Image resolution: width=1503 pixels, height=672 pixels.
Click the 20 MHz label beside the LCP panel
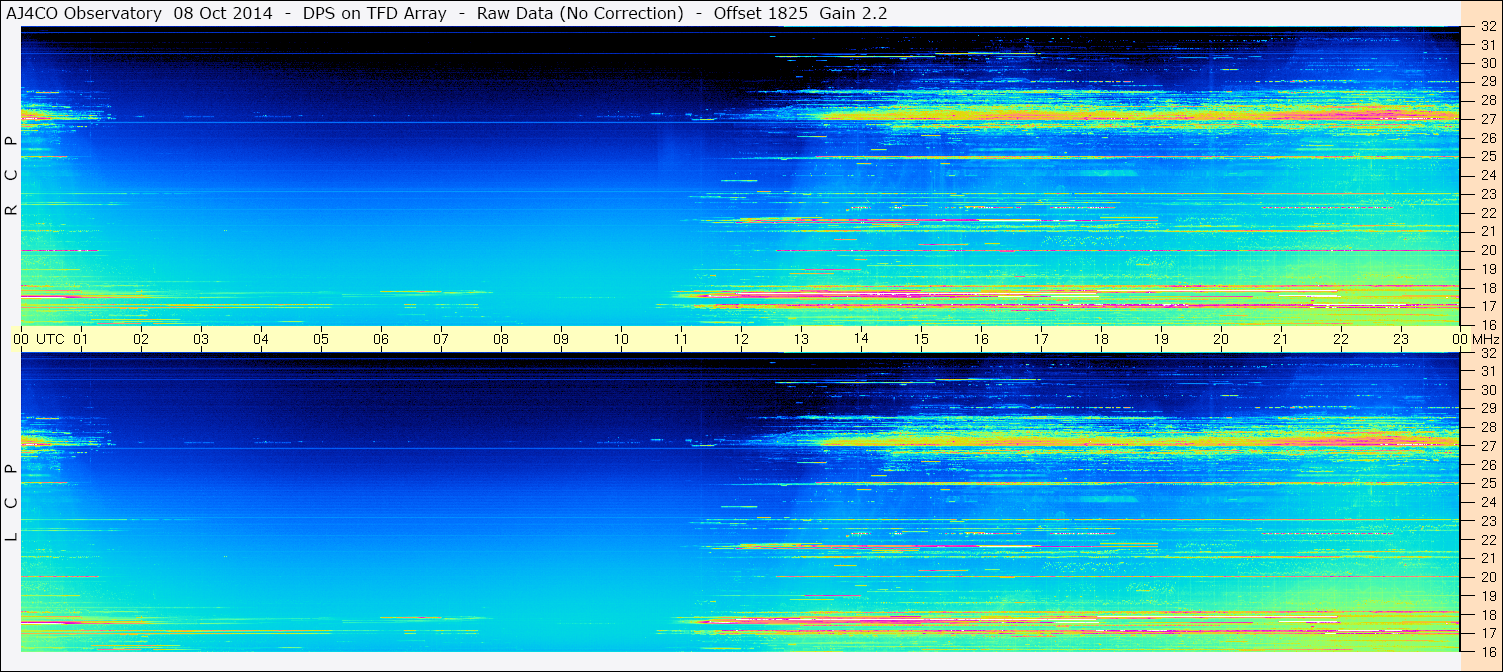pyautogui.click(x=1488, y=577)
